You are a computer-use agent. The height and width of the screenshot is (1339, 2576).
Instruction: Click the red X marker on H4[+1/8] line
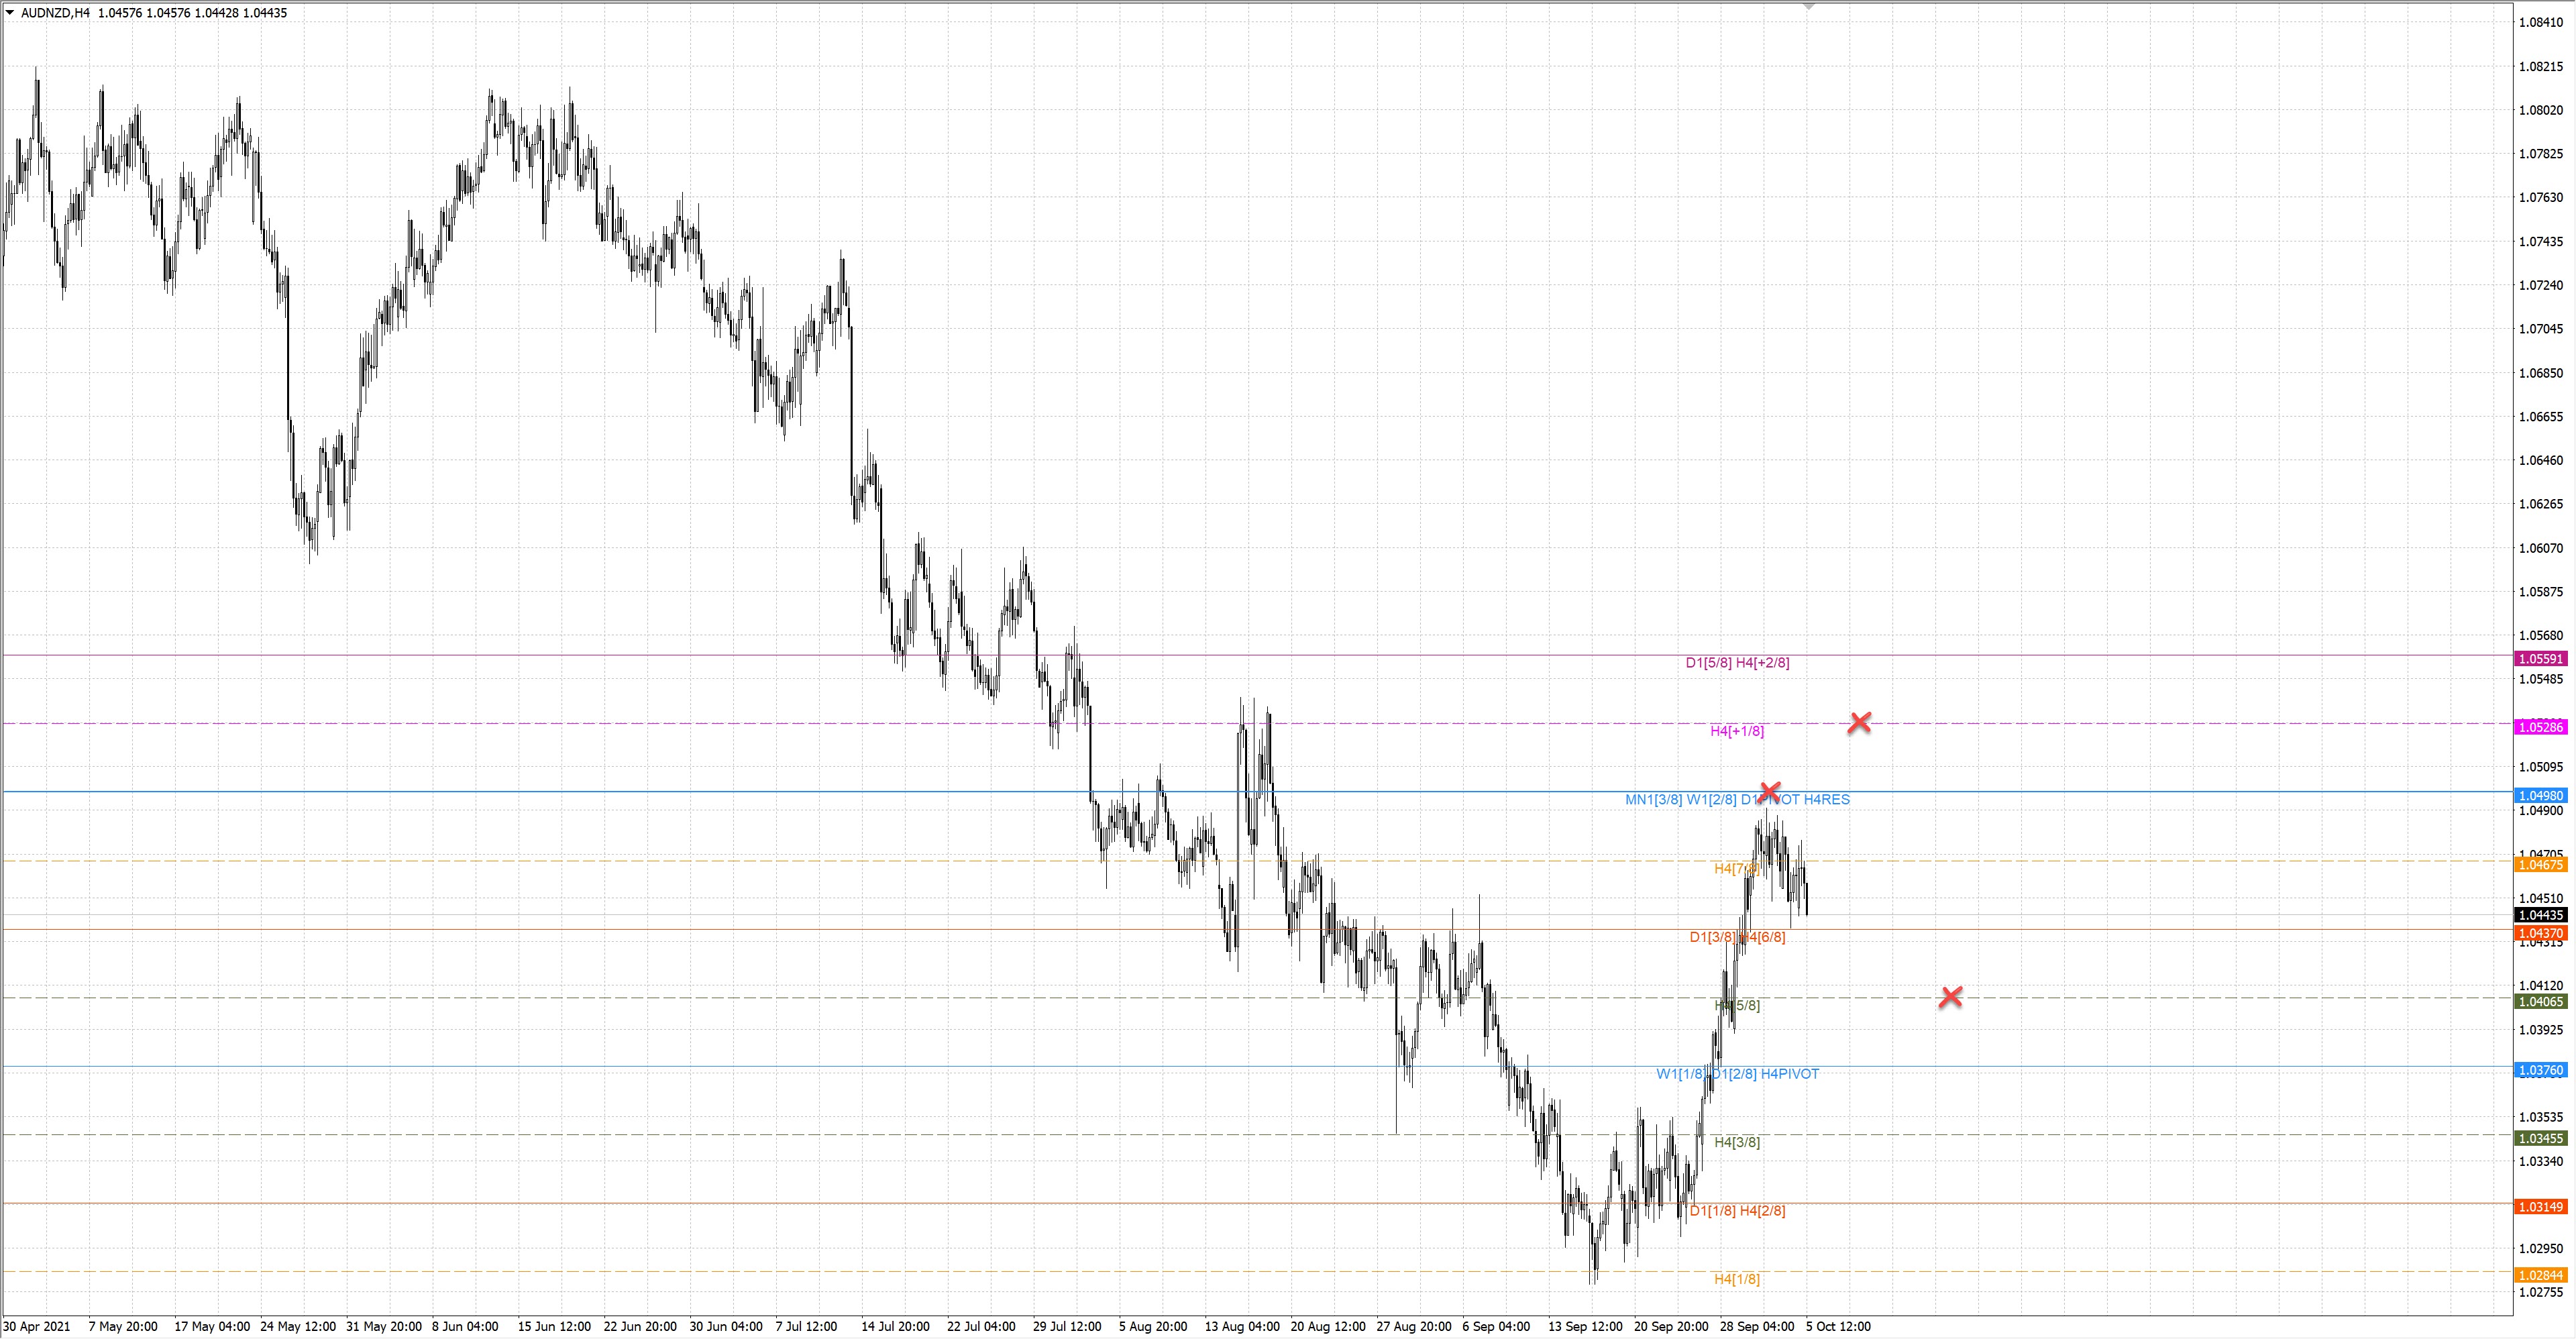click(x=1859, y=722)
